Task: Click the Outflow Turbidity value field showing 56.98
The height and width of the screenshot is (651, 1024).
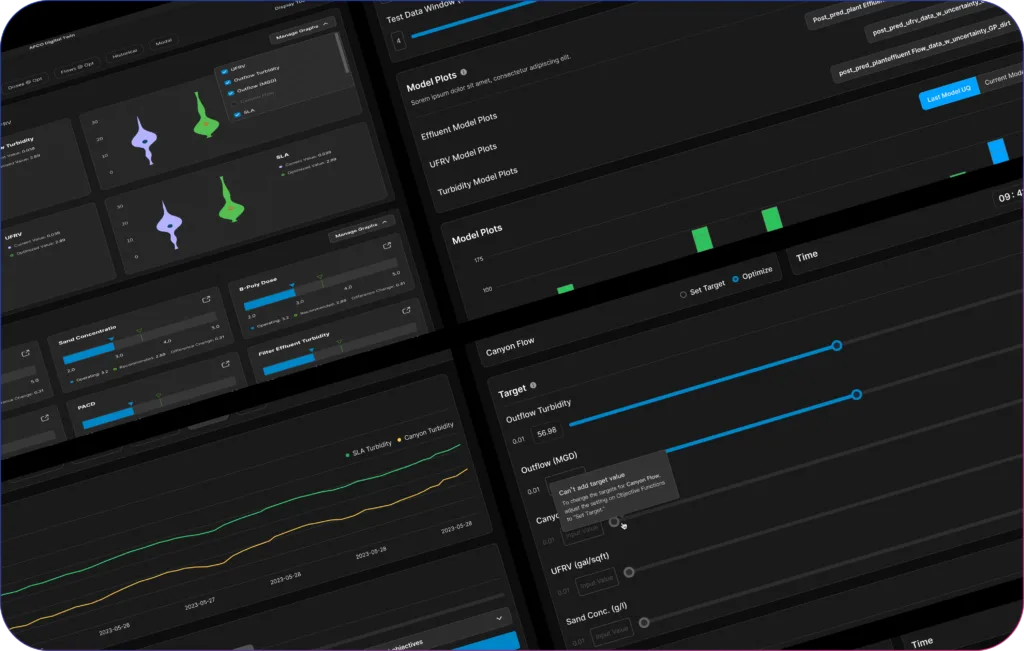Action: pos(547,433)
